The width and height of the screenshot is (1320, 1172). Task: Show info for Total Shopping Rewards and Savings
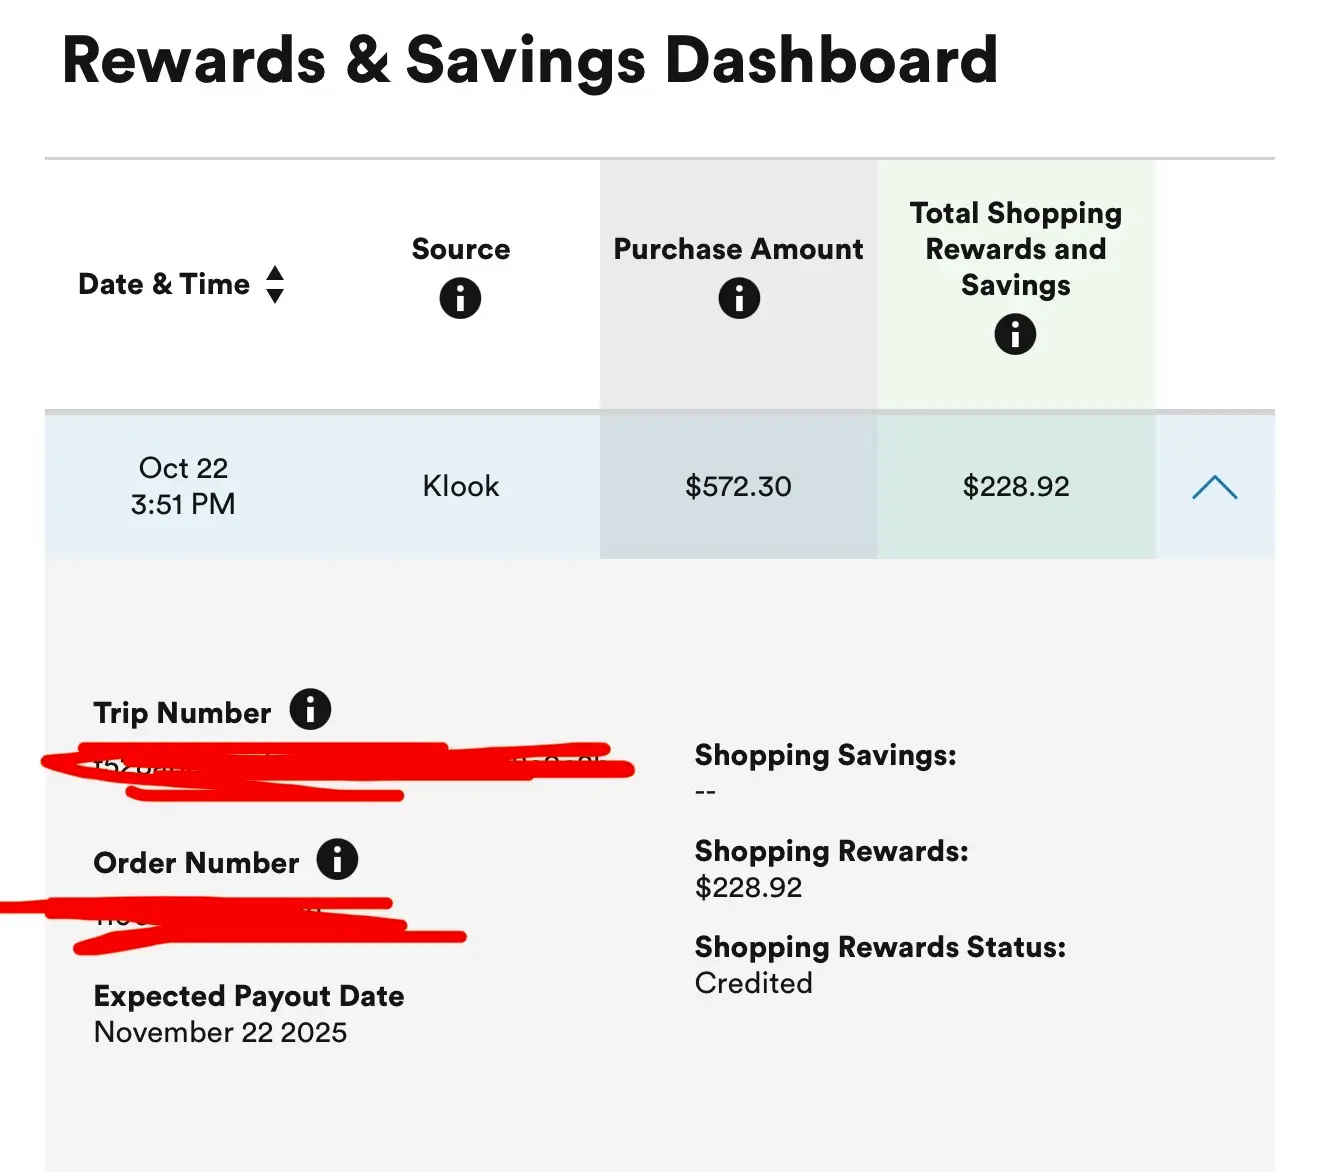coord(1015,334)
